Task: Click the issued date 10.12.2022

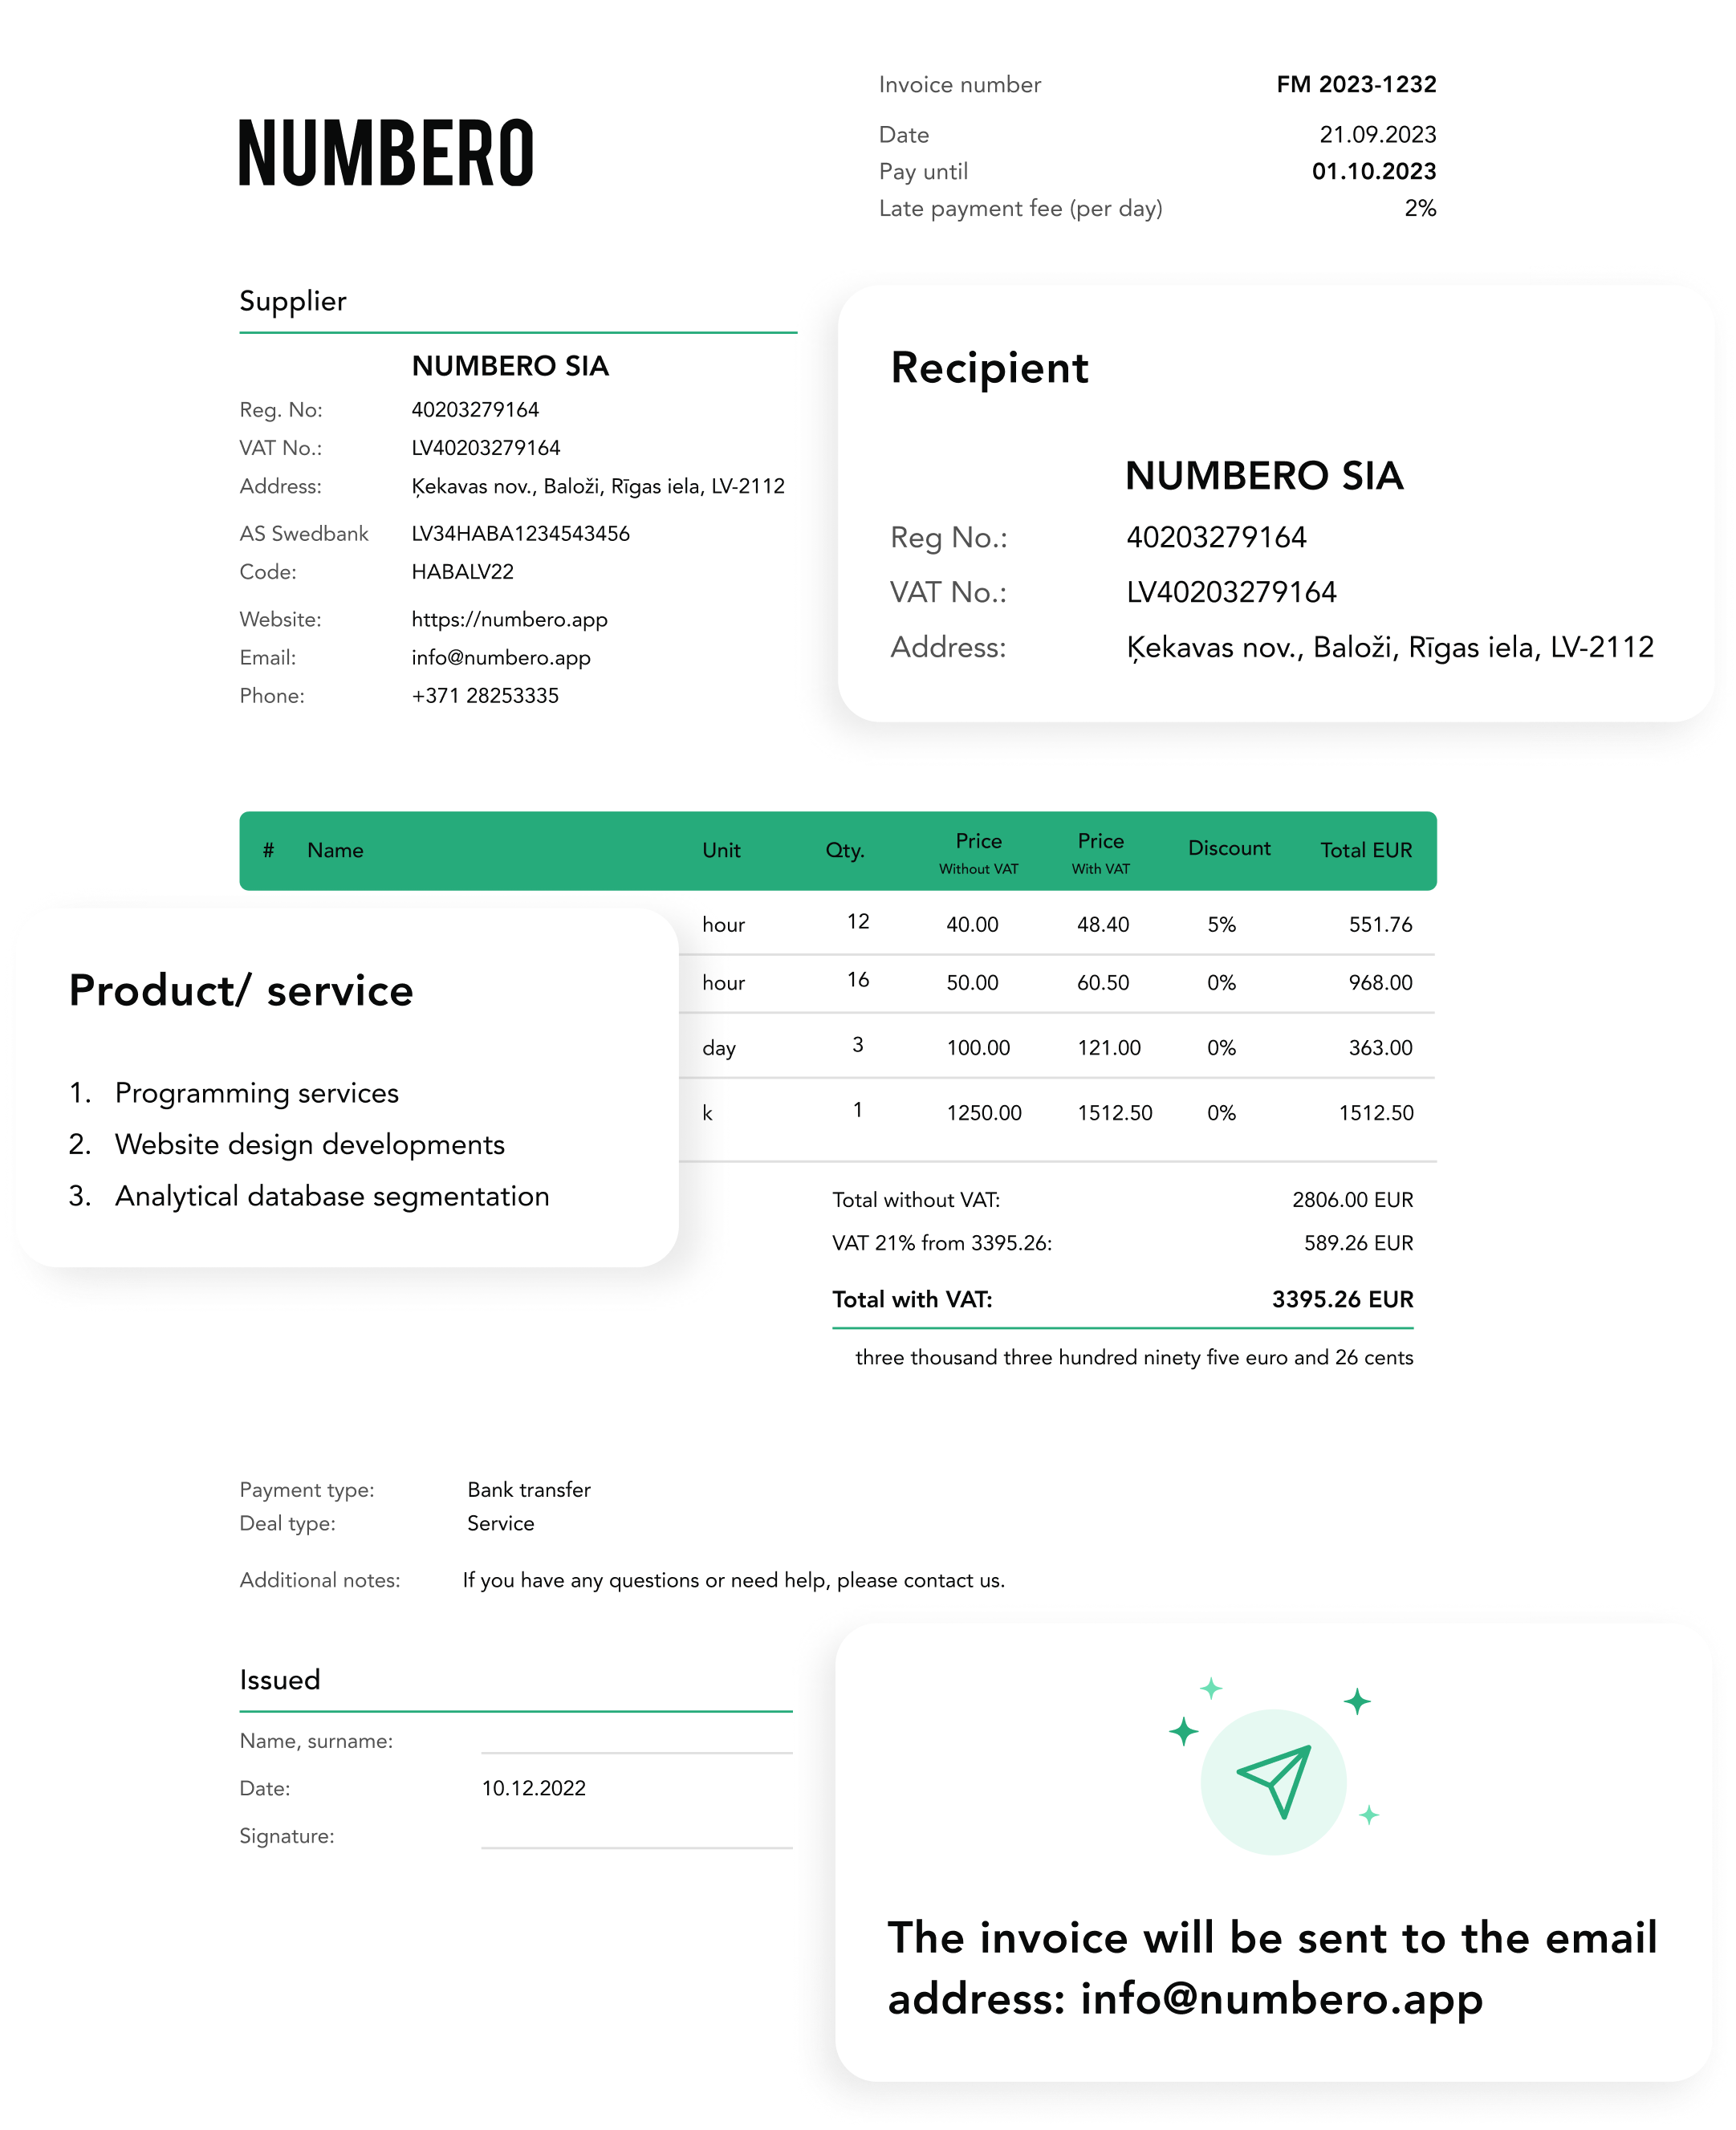Action: click(533, 1788)
